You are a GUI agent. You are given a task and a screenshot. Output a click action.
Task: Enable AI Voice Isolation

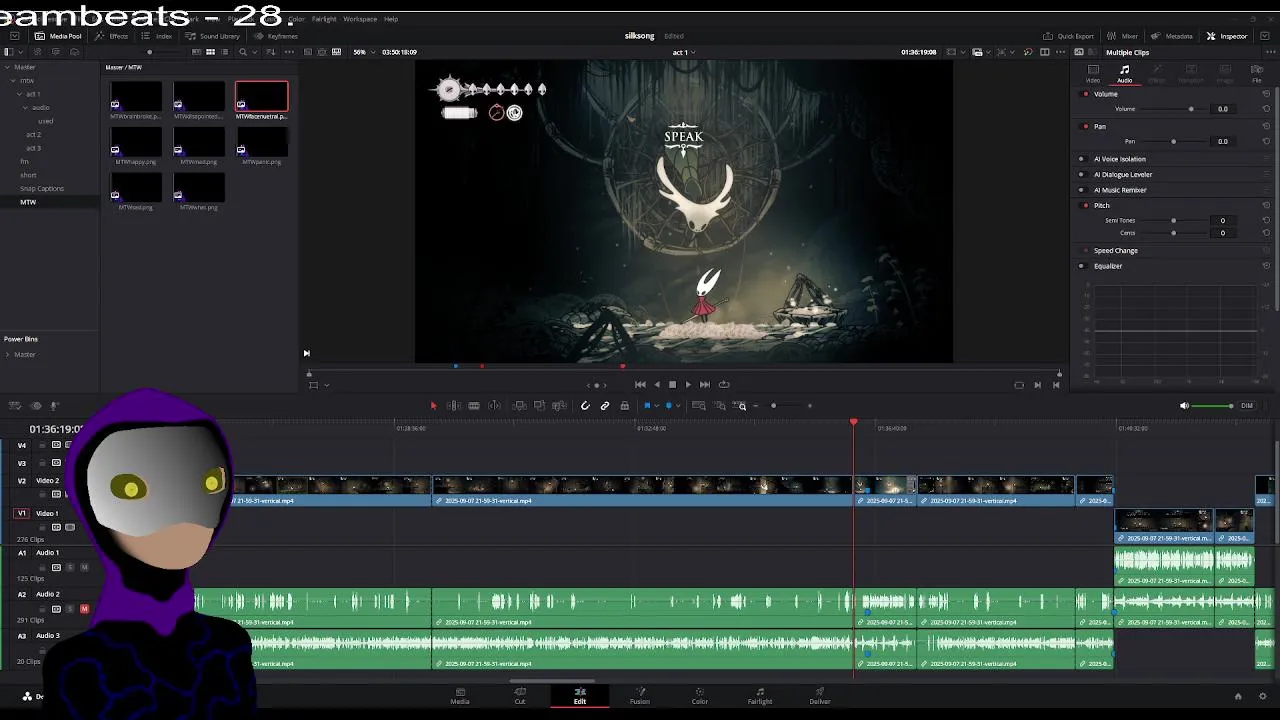tap(1081, 159)
